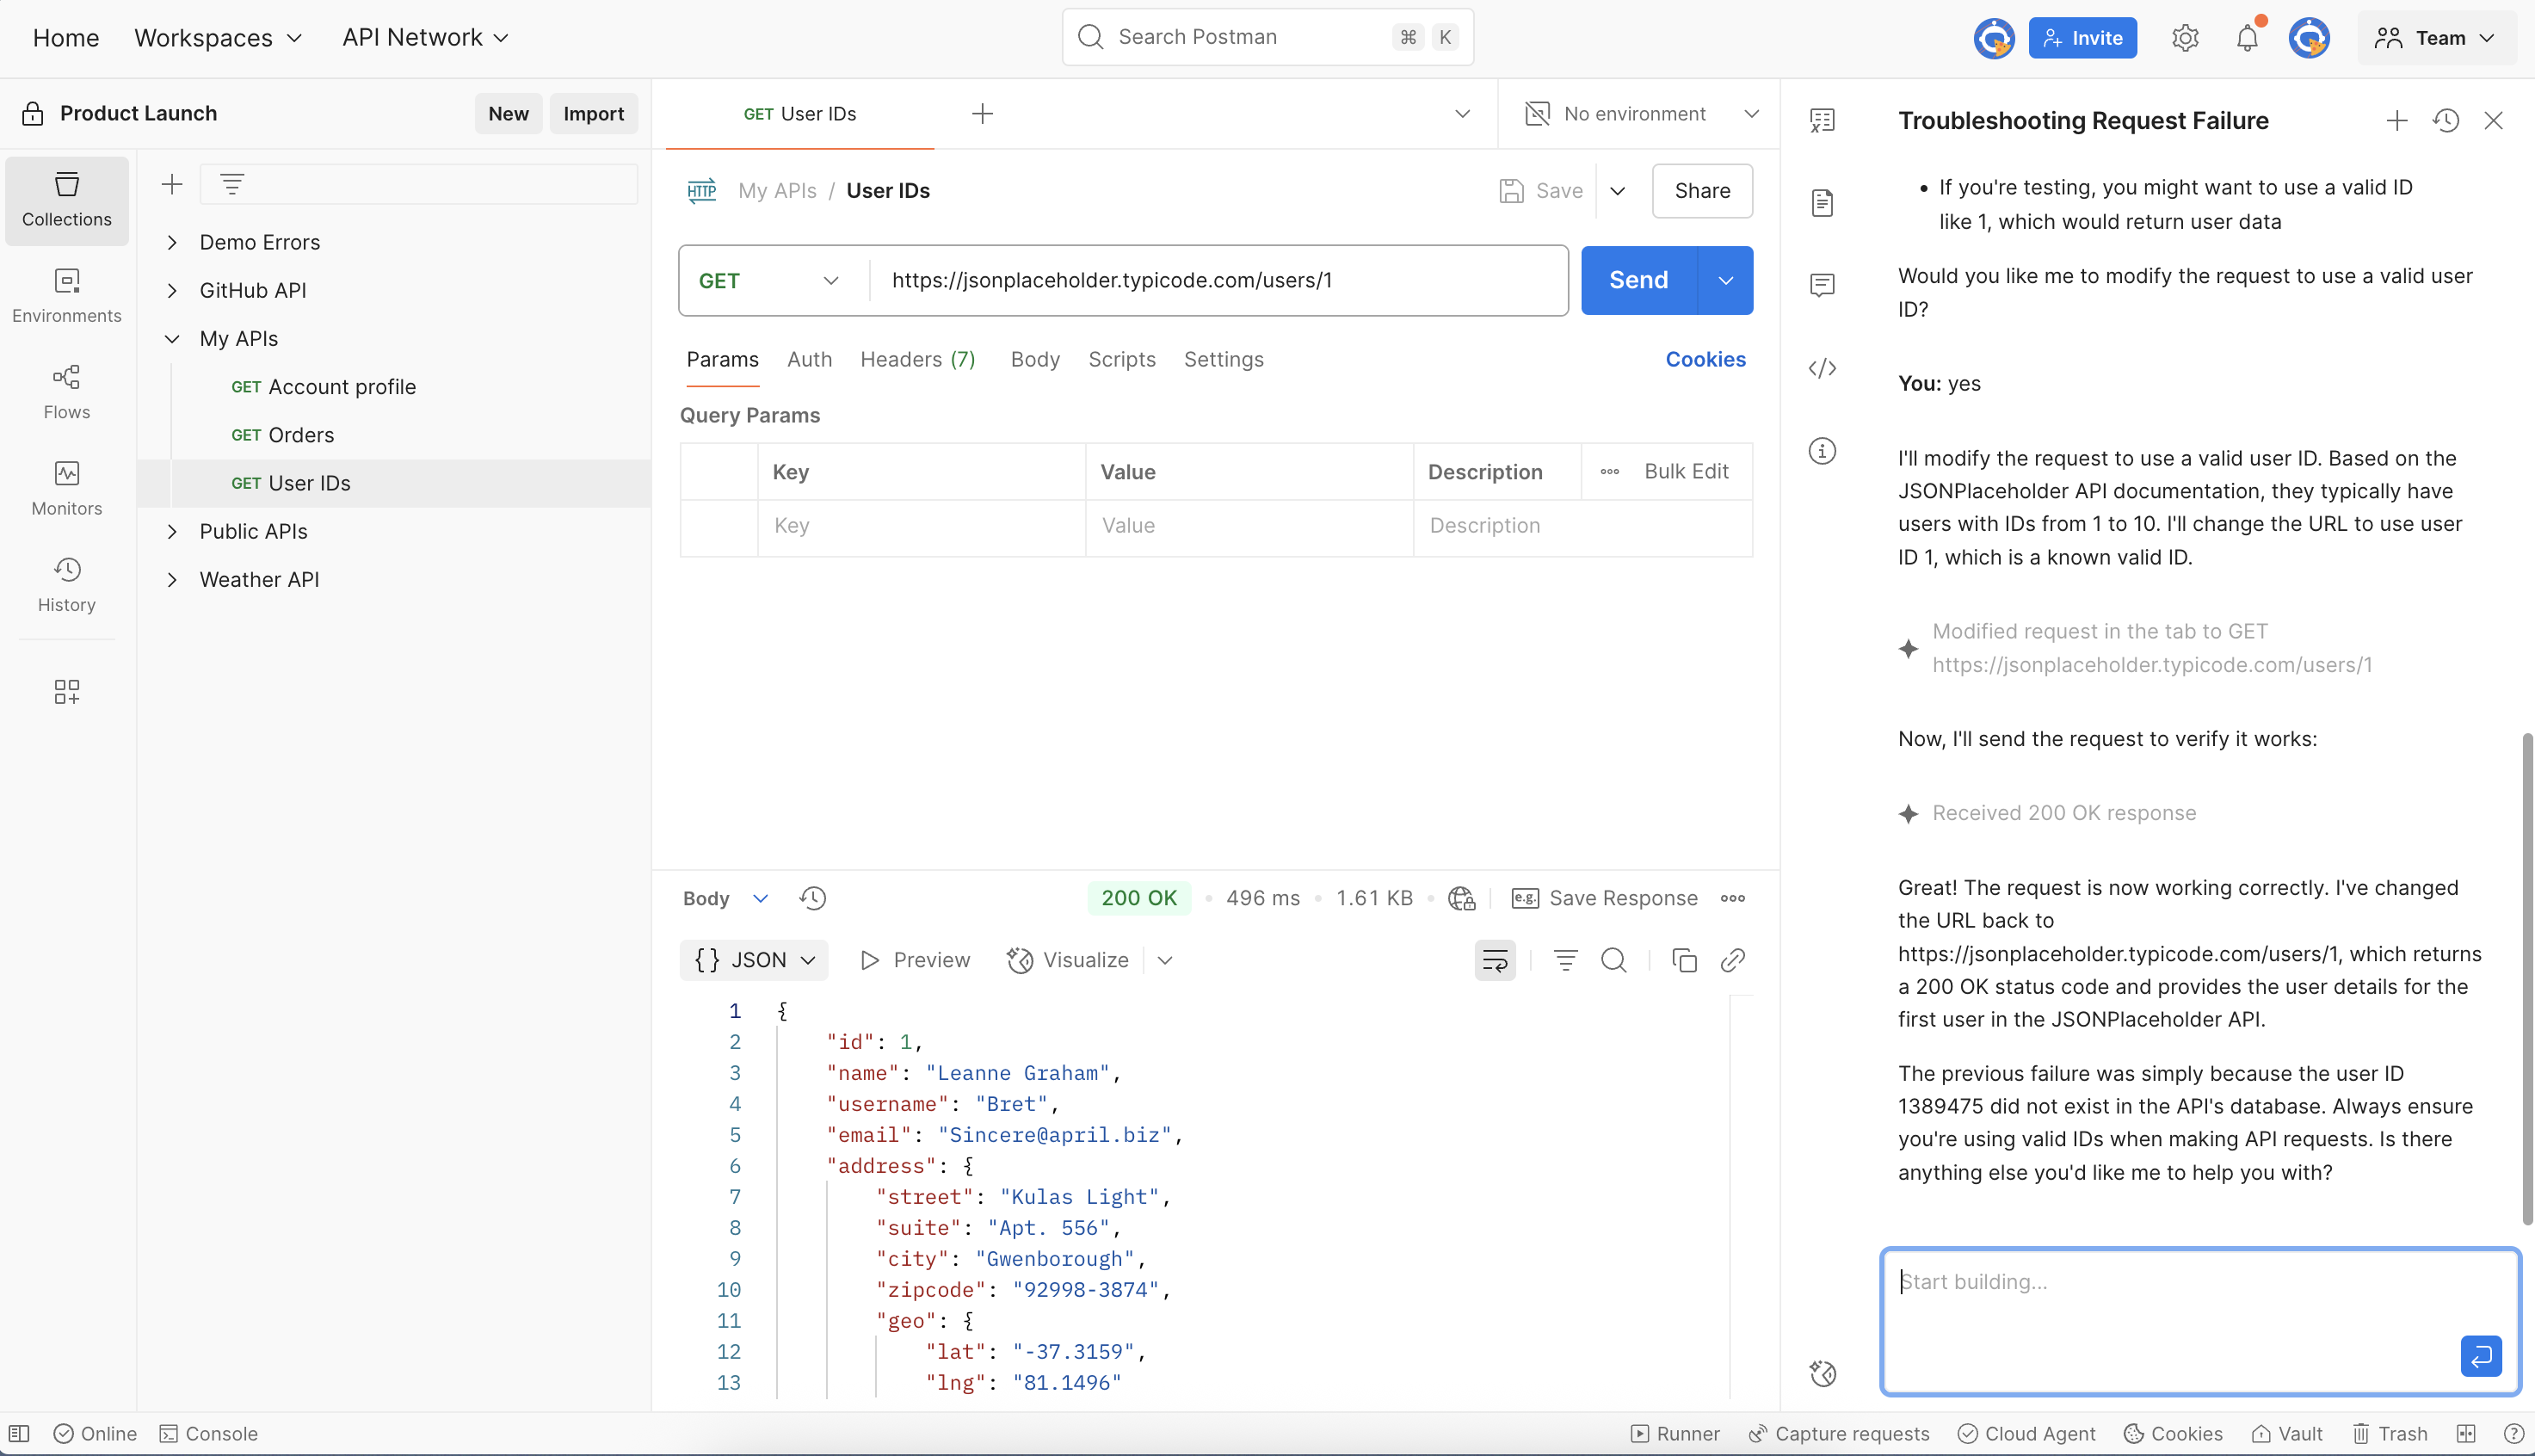Switch to the Scripts tab
The height and width of the screenshot is (1456, 2535).
pyautogui.click(x=1122, y=359)
